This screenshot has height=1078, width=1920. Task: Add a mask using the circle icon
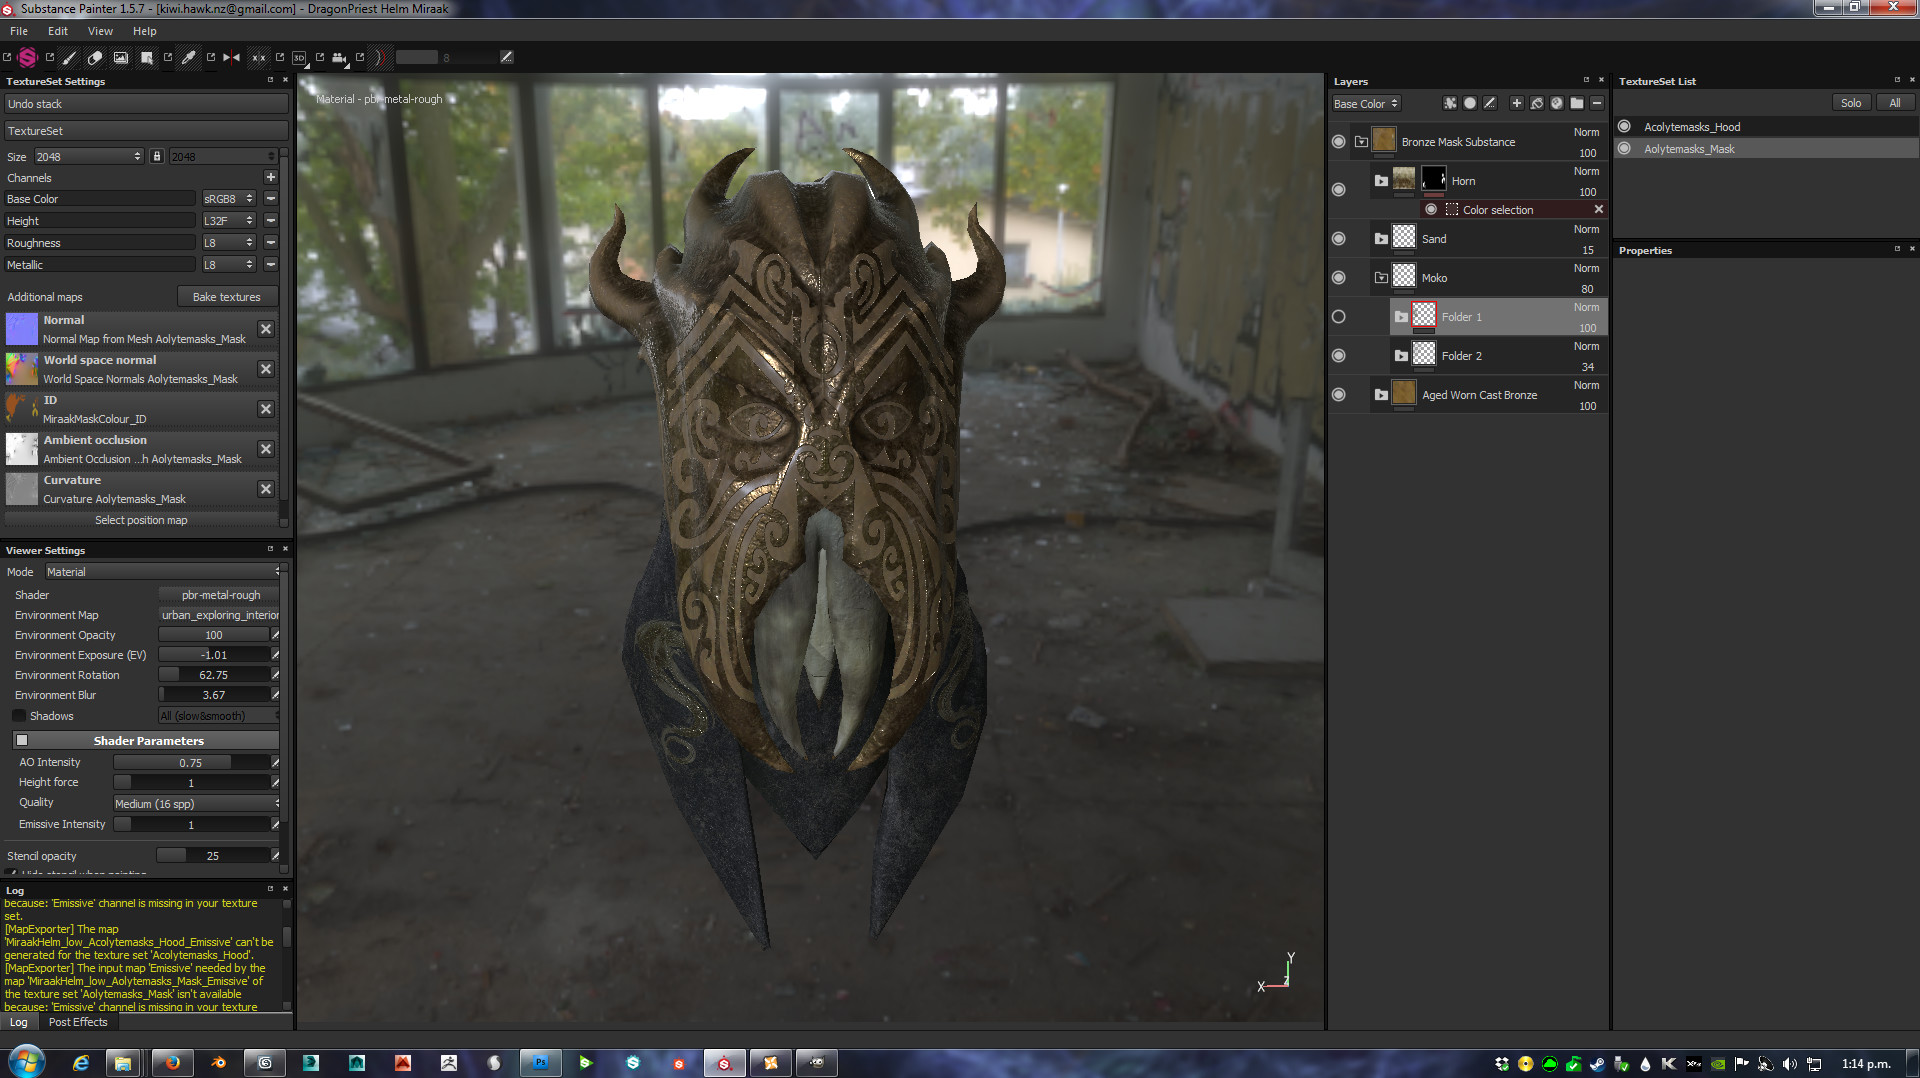tap(1470, 103)
